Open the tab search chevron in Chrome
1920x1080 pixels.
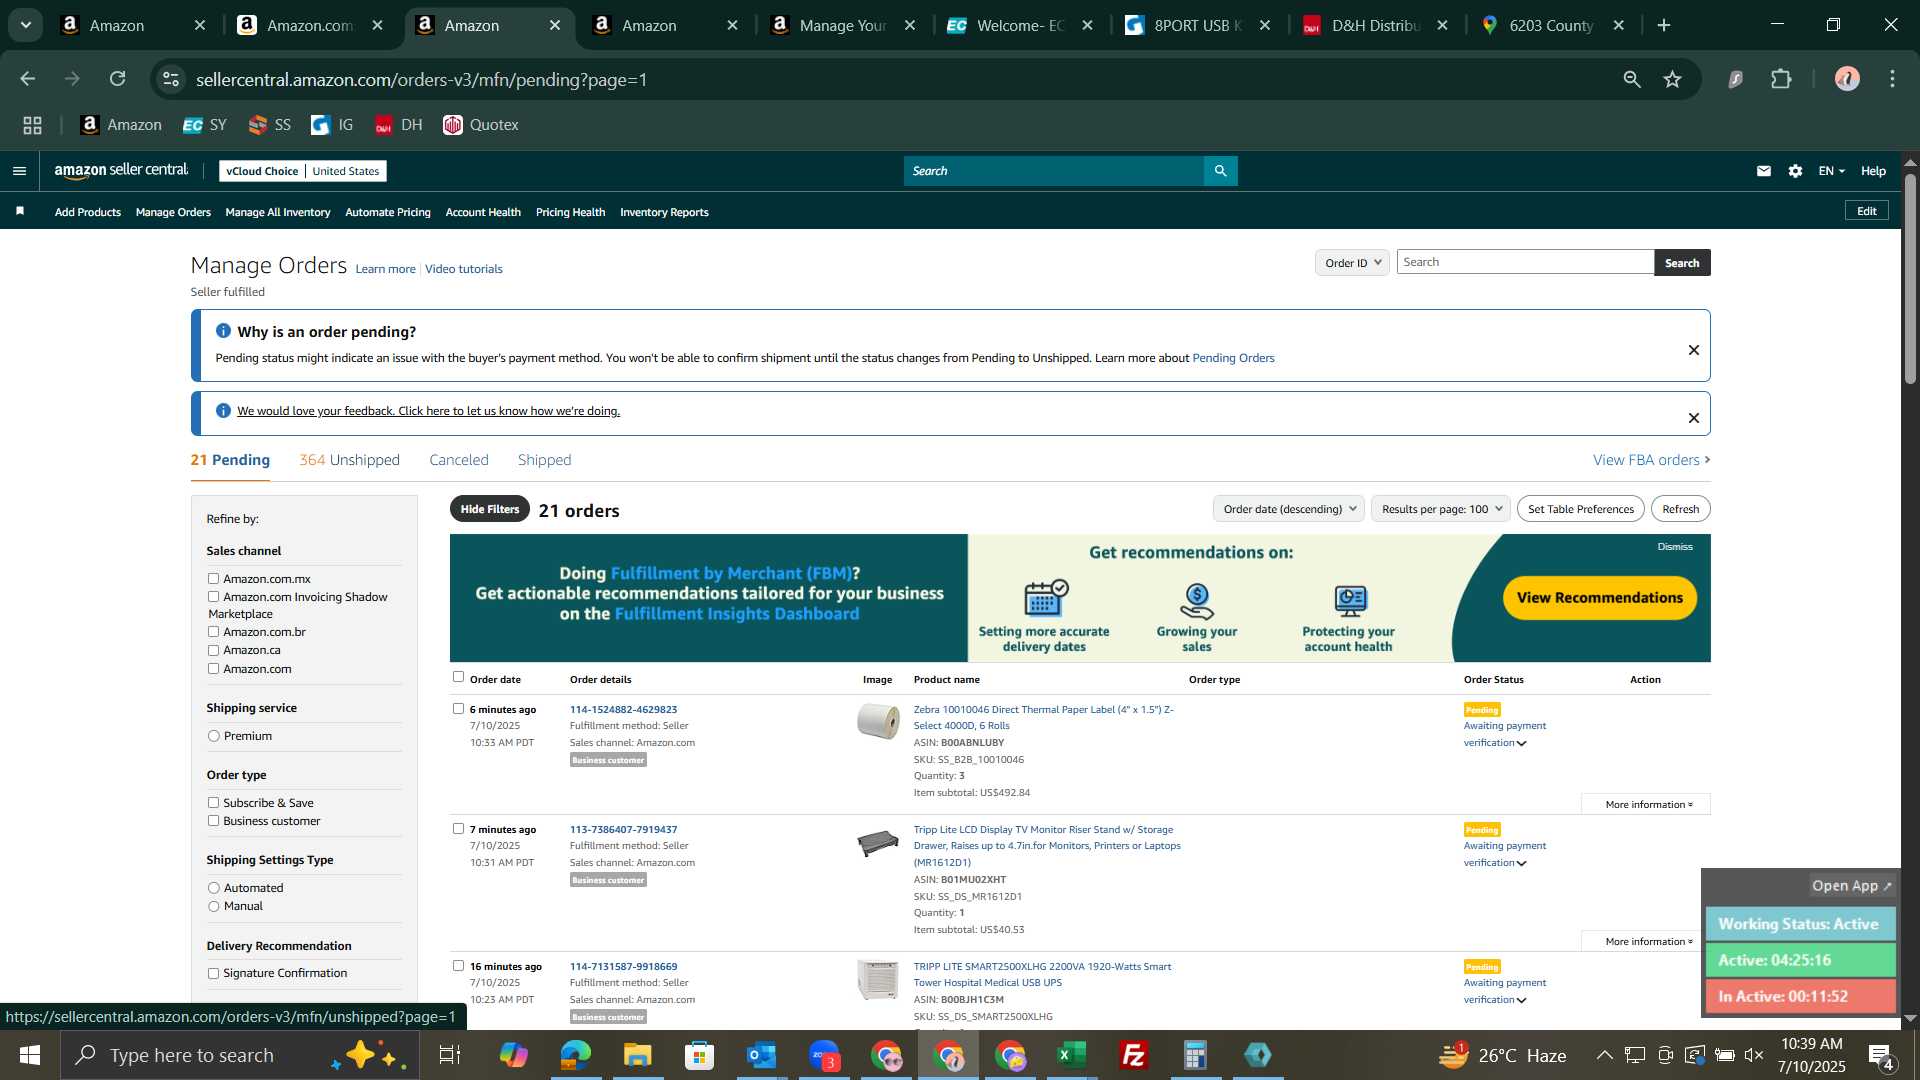[25, 25]
